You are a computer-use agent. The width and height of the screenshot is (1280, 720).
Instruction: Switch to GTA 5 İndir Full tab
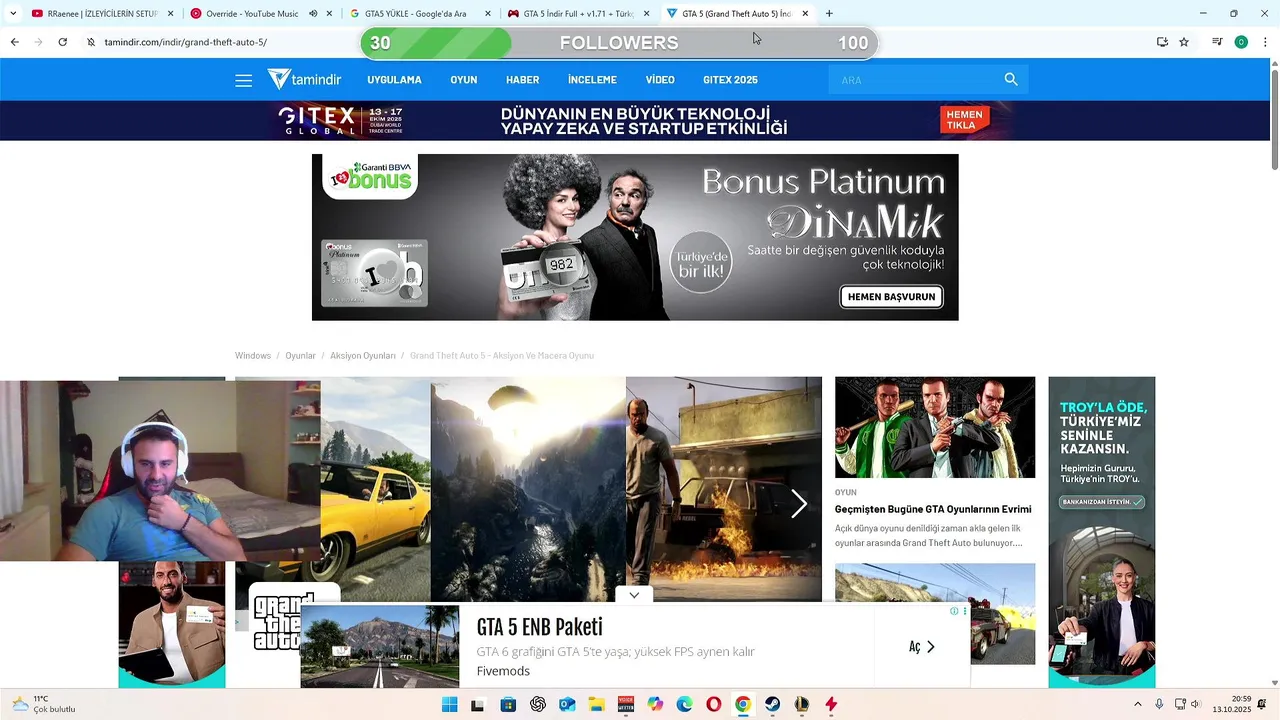click(578, 14)
